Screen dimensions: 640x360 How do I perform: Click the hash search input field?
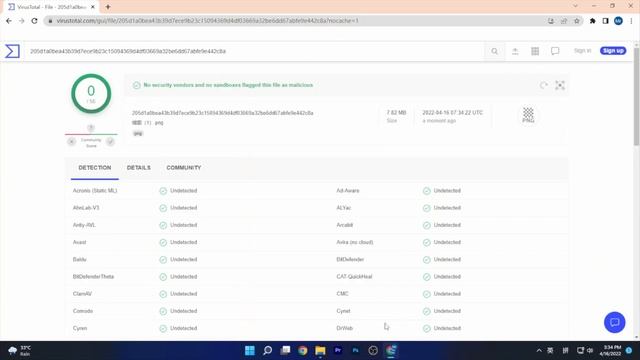point(255,51)
